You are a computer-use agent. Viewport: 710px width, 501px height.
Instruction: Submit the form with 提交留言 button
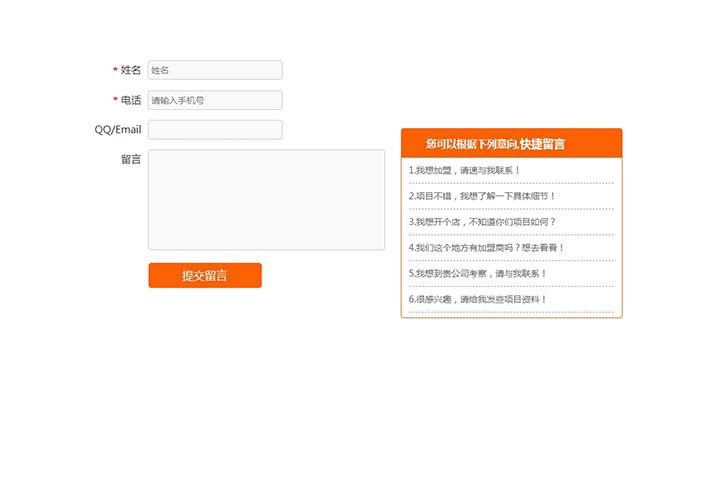(205, 275)
